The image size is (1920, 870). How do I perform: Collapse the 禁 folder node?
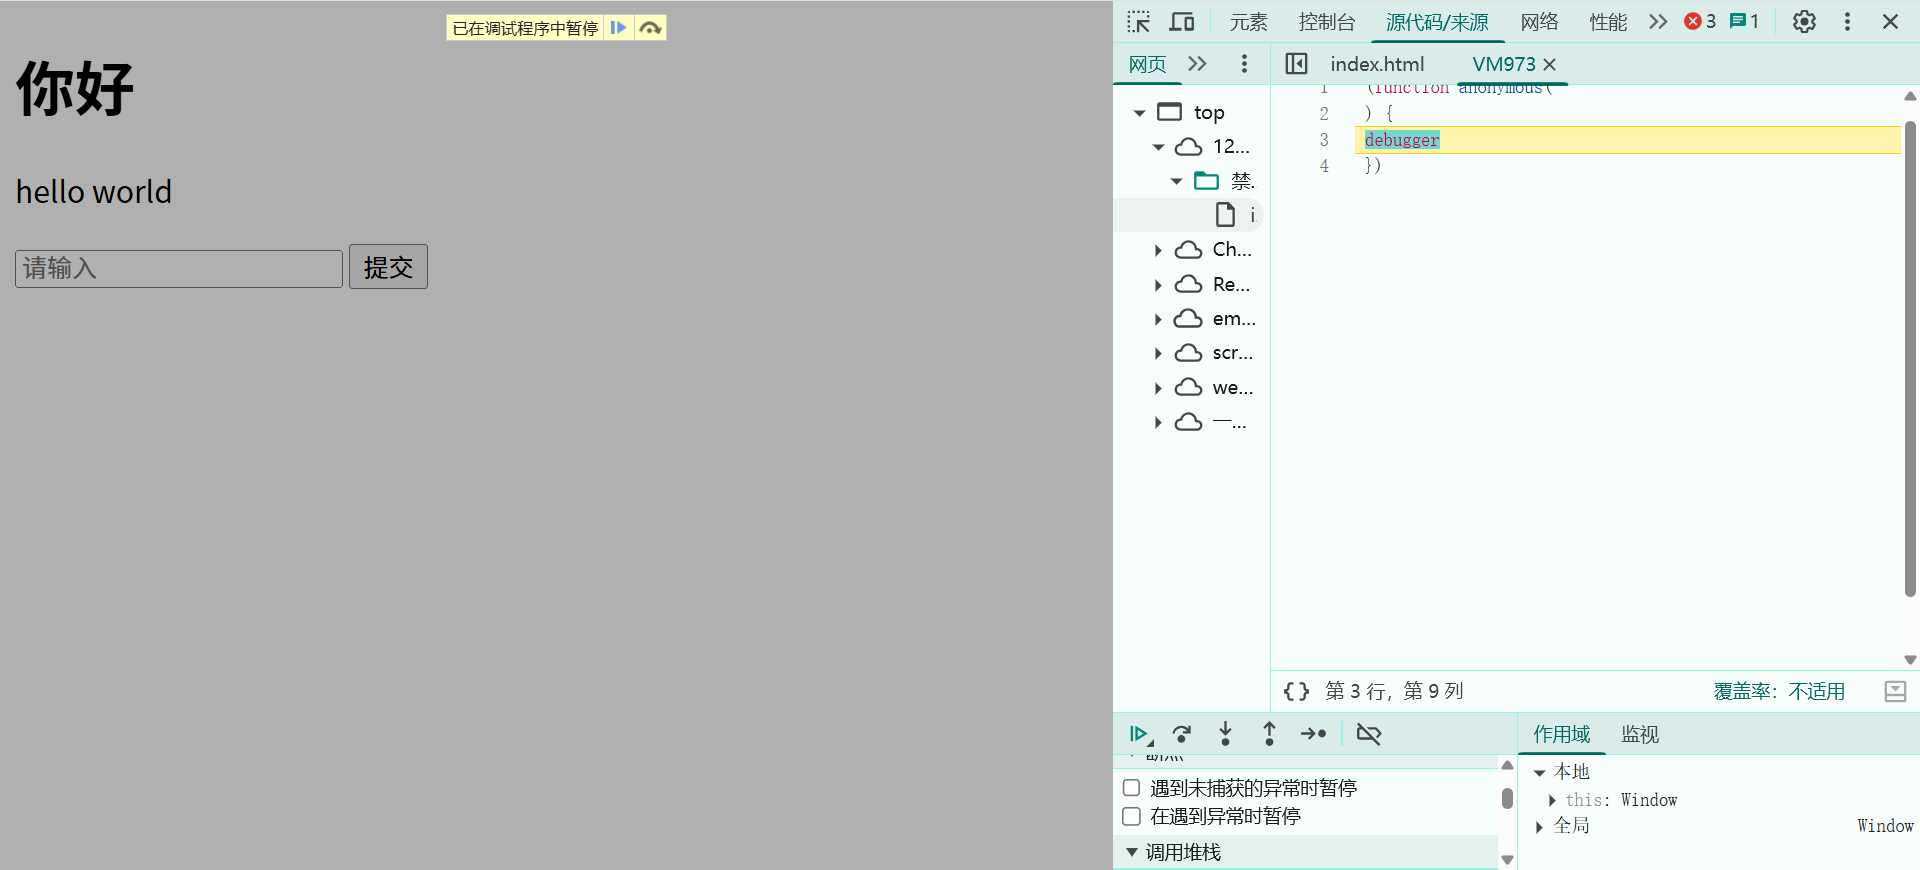1177,181
